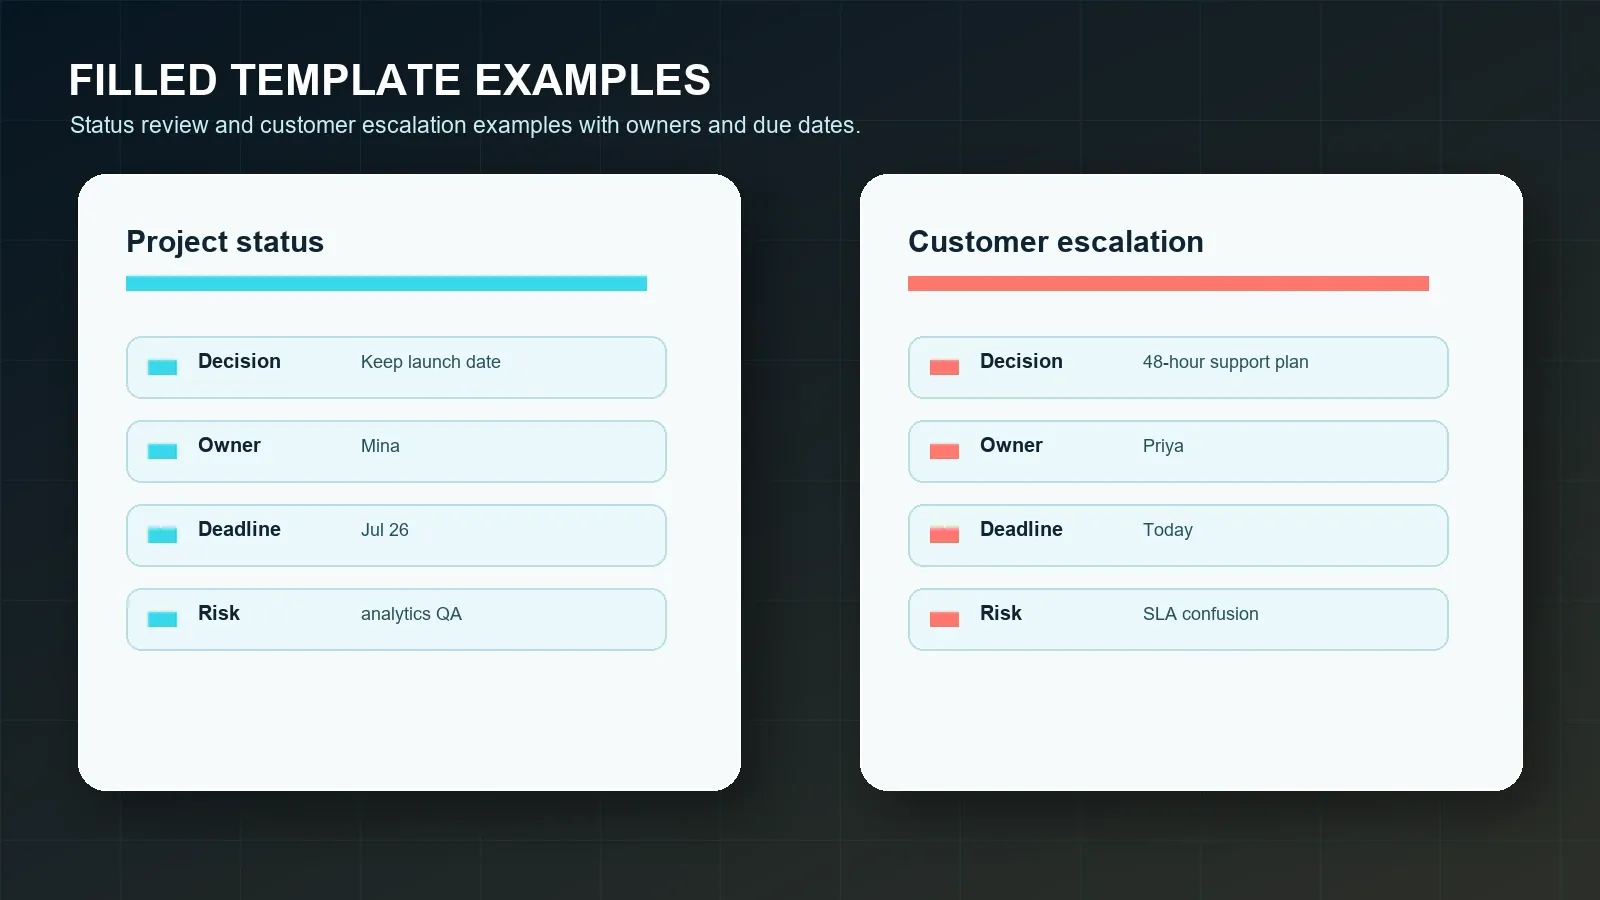Click the 'Customer escalation' card heading
Viewport: 1600px width, 900px height.
tap(1056, 242)
